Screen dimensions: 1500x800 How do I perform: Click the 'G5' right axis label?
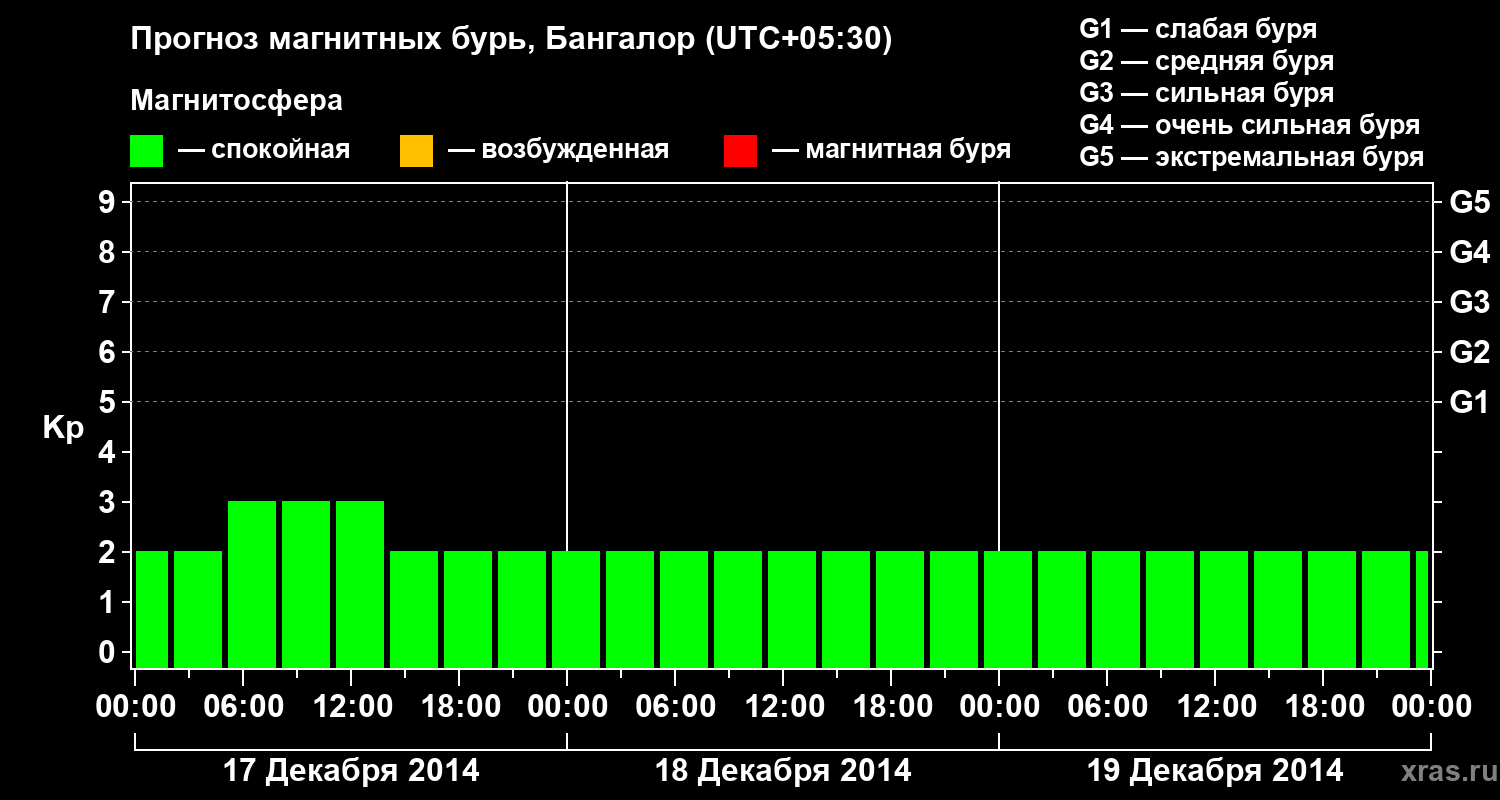click(1469, 202)
